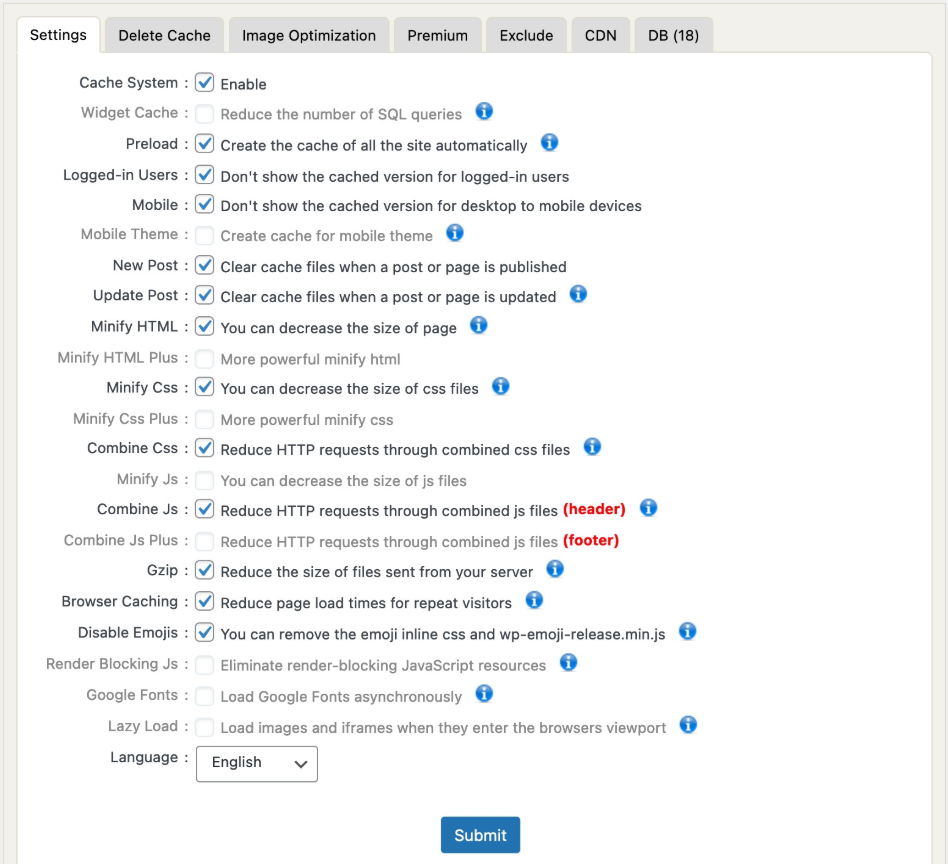Image resolution: width=948 pixels, height=864 pixels.
Task: Switch to the Delete Cache tab
Action: pos(163,34)
